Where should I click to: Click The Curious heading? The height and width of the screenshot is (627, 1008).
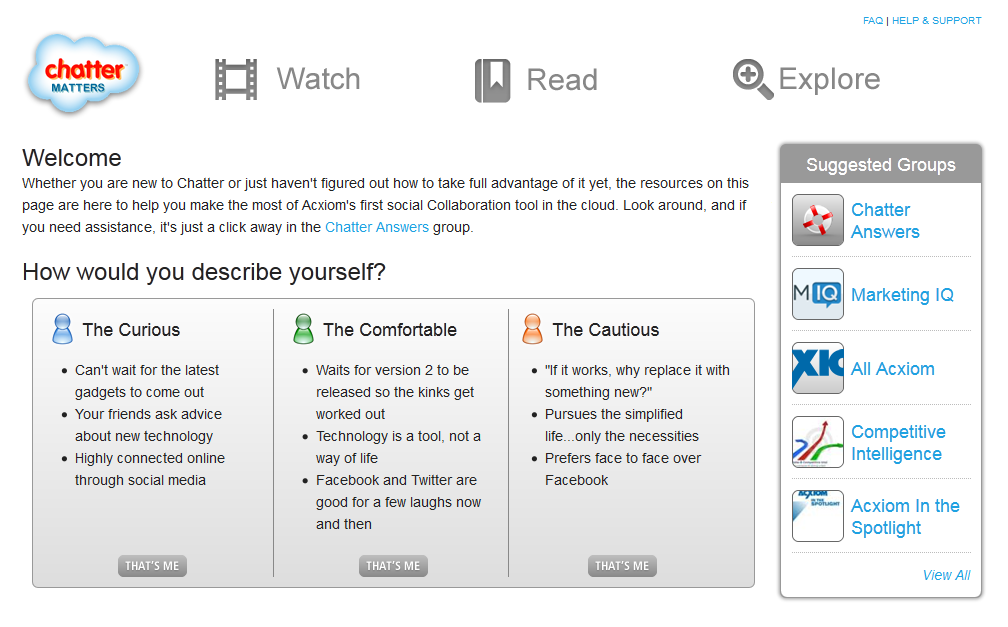131,330
